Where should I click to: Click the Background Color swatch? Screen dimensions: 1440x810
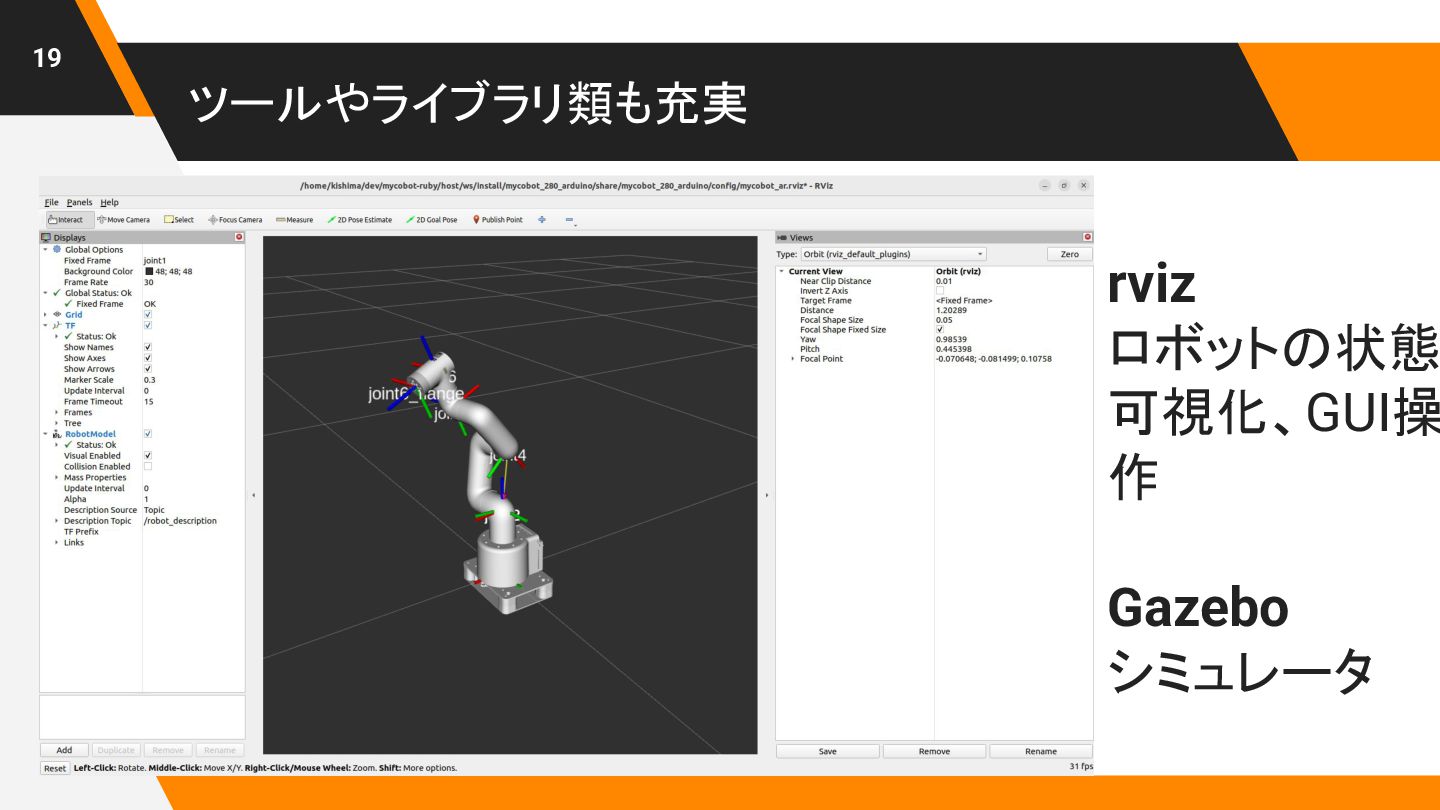(149, 271)
